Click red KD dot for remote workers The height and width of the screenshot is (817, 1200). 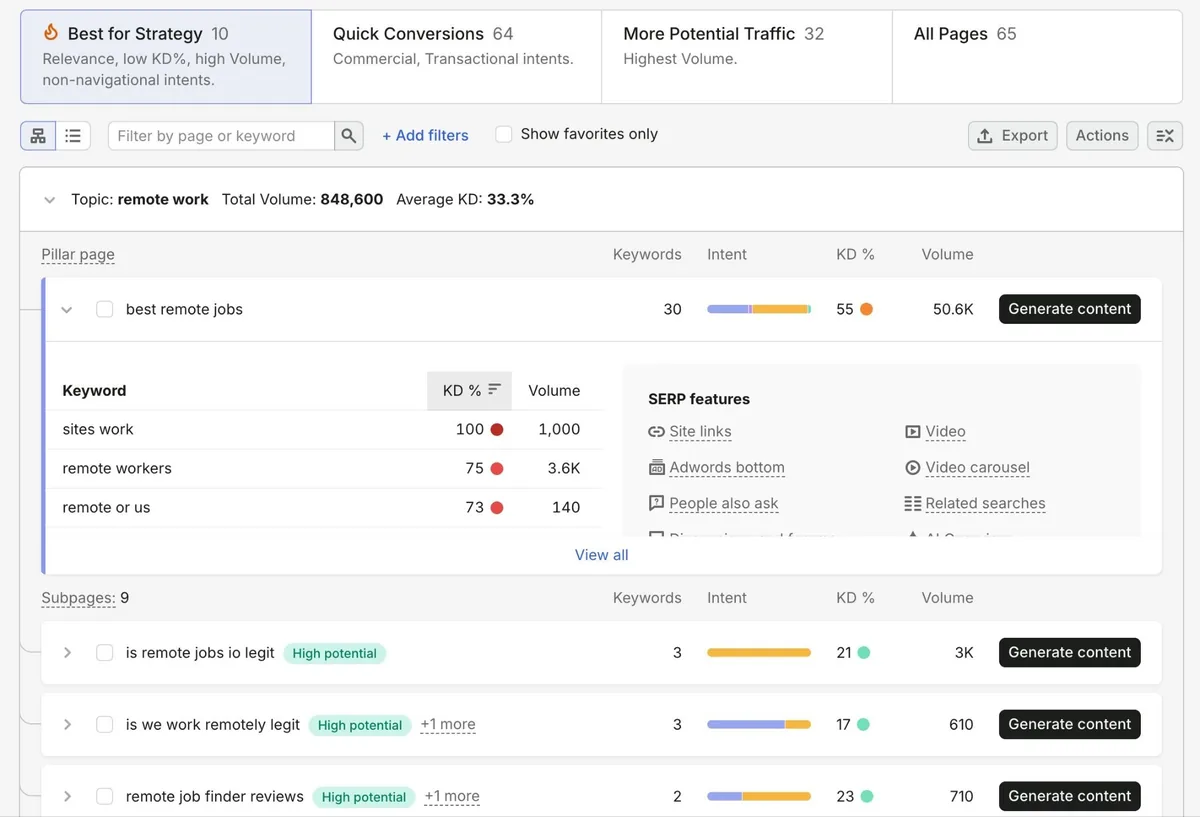[496, 468]
